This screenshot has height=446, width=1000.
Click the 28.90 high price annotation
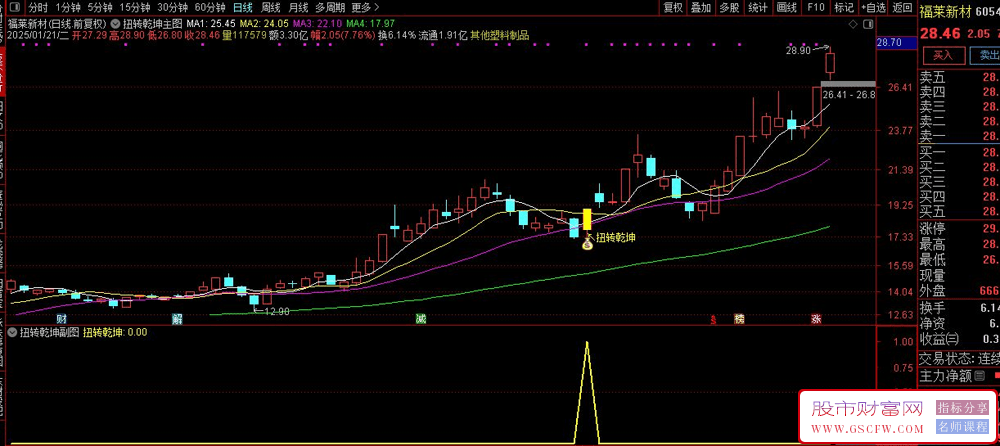(799, 50)
